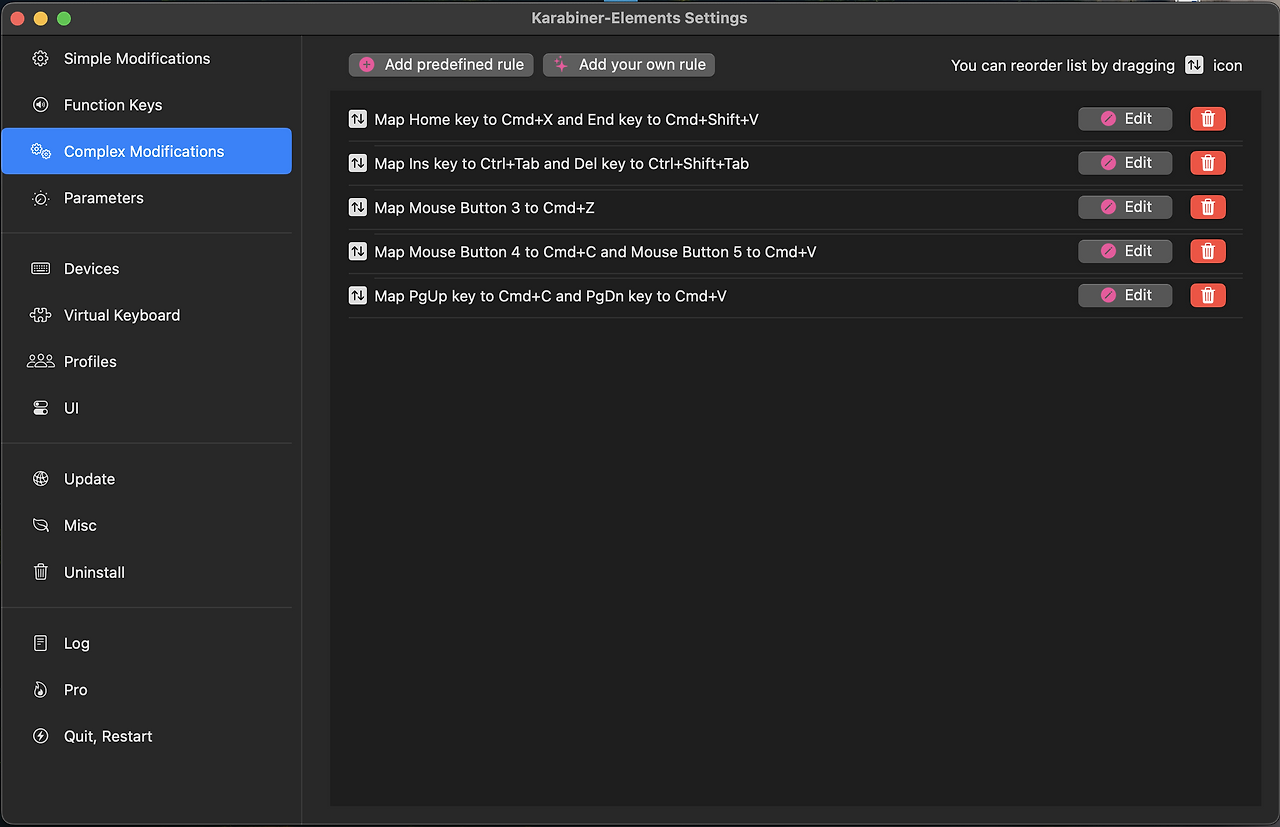
Task: Select the "Map Mouse Button 4 to Cmd+C and Mouse Button 5 to Cmd+V" text
Action: 595,252
